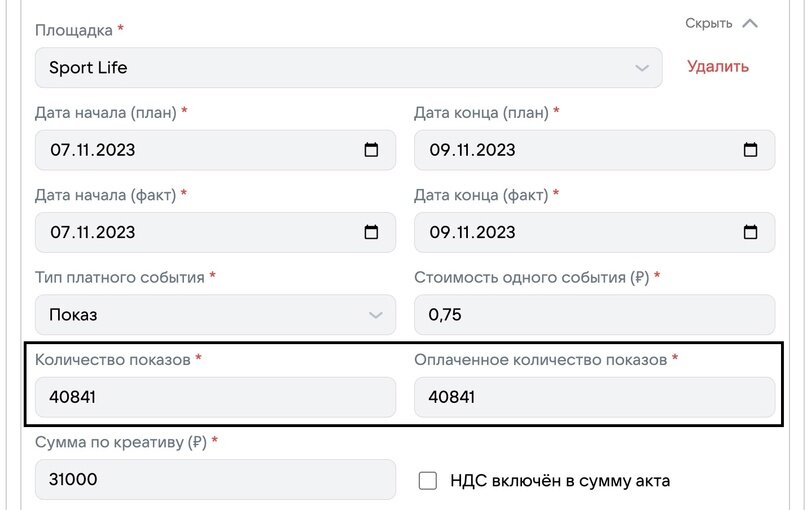The height and width of the screenshot is (510, 807).
Task: Expand Тип платного события dropdown
Action: click(x=215, y=315)
